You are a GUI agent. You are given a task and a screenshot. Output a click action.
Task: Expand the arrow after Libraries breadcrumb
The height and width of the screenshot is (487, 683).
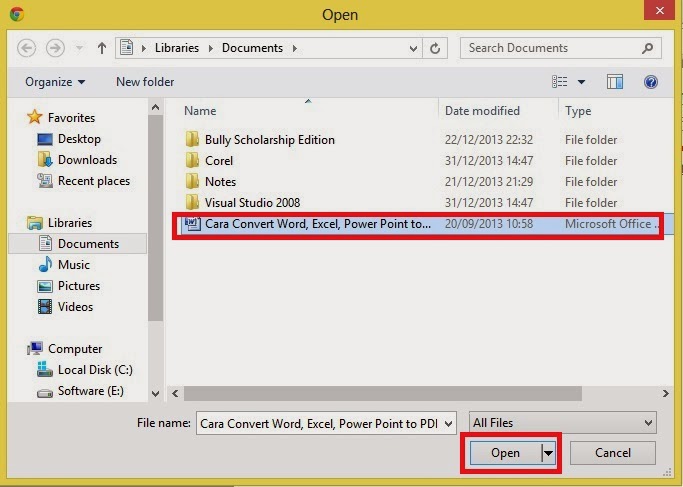[211, 48]
